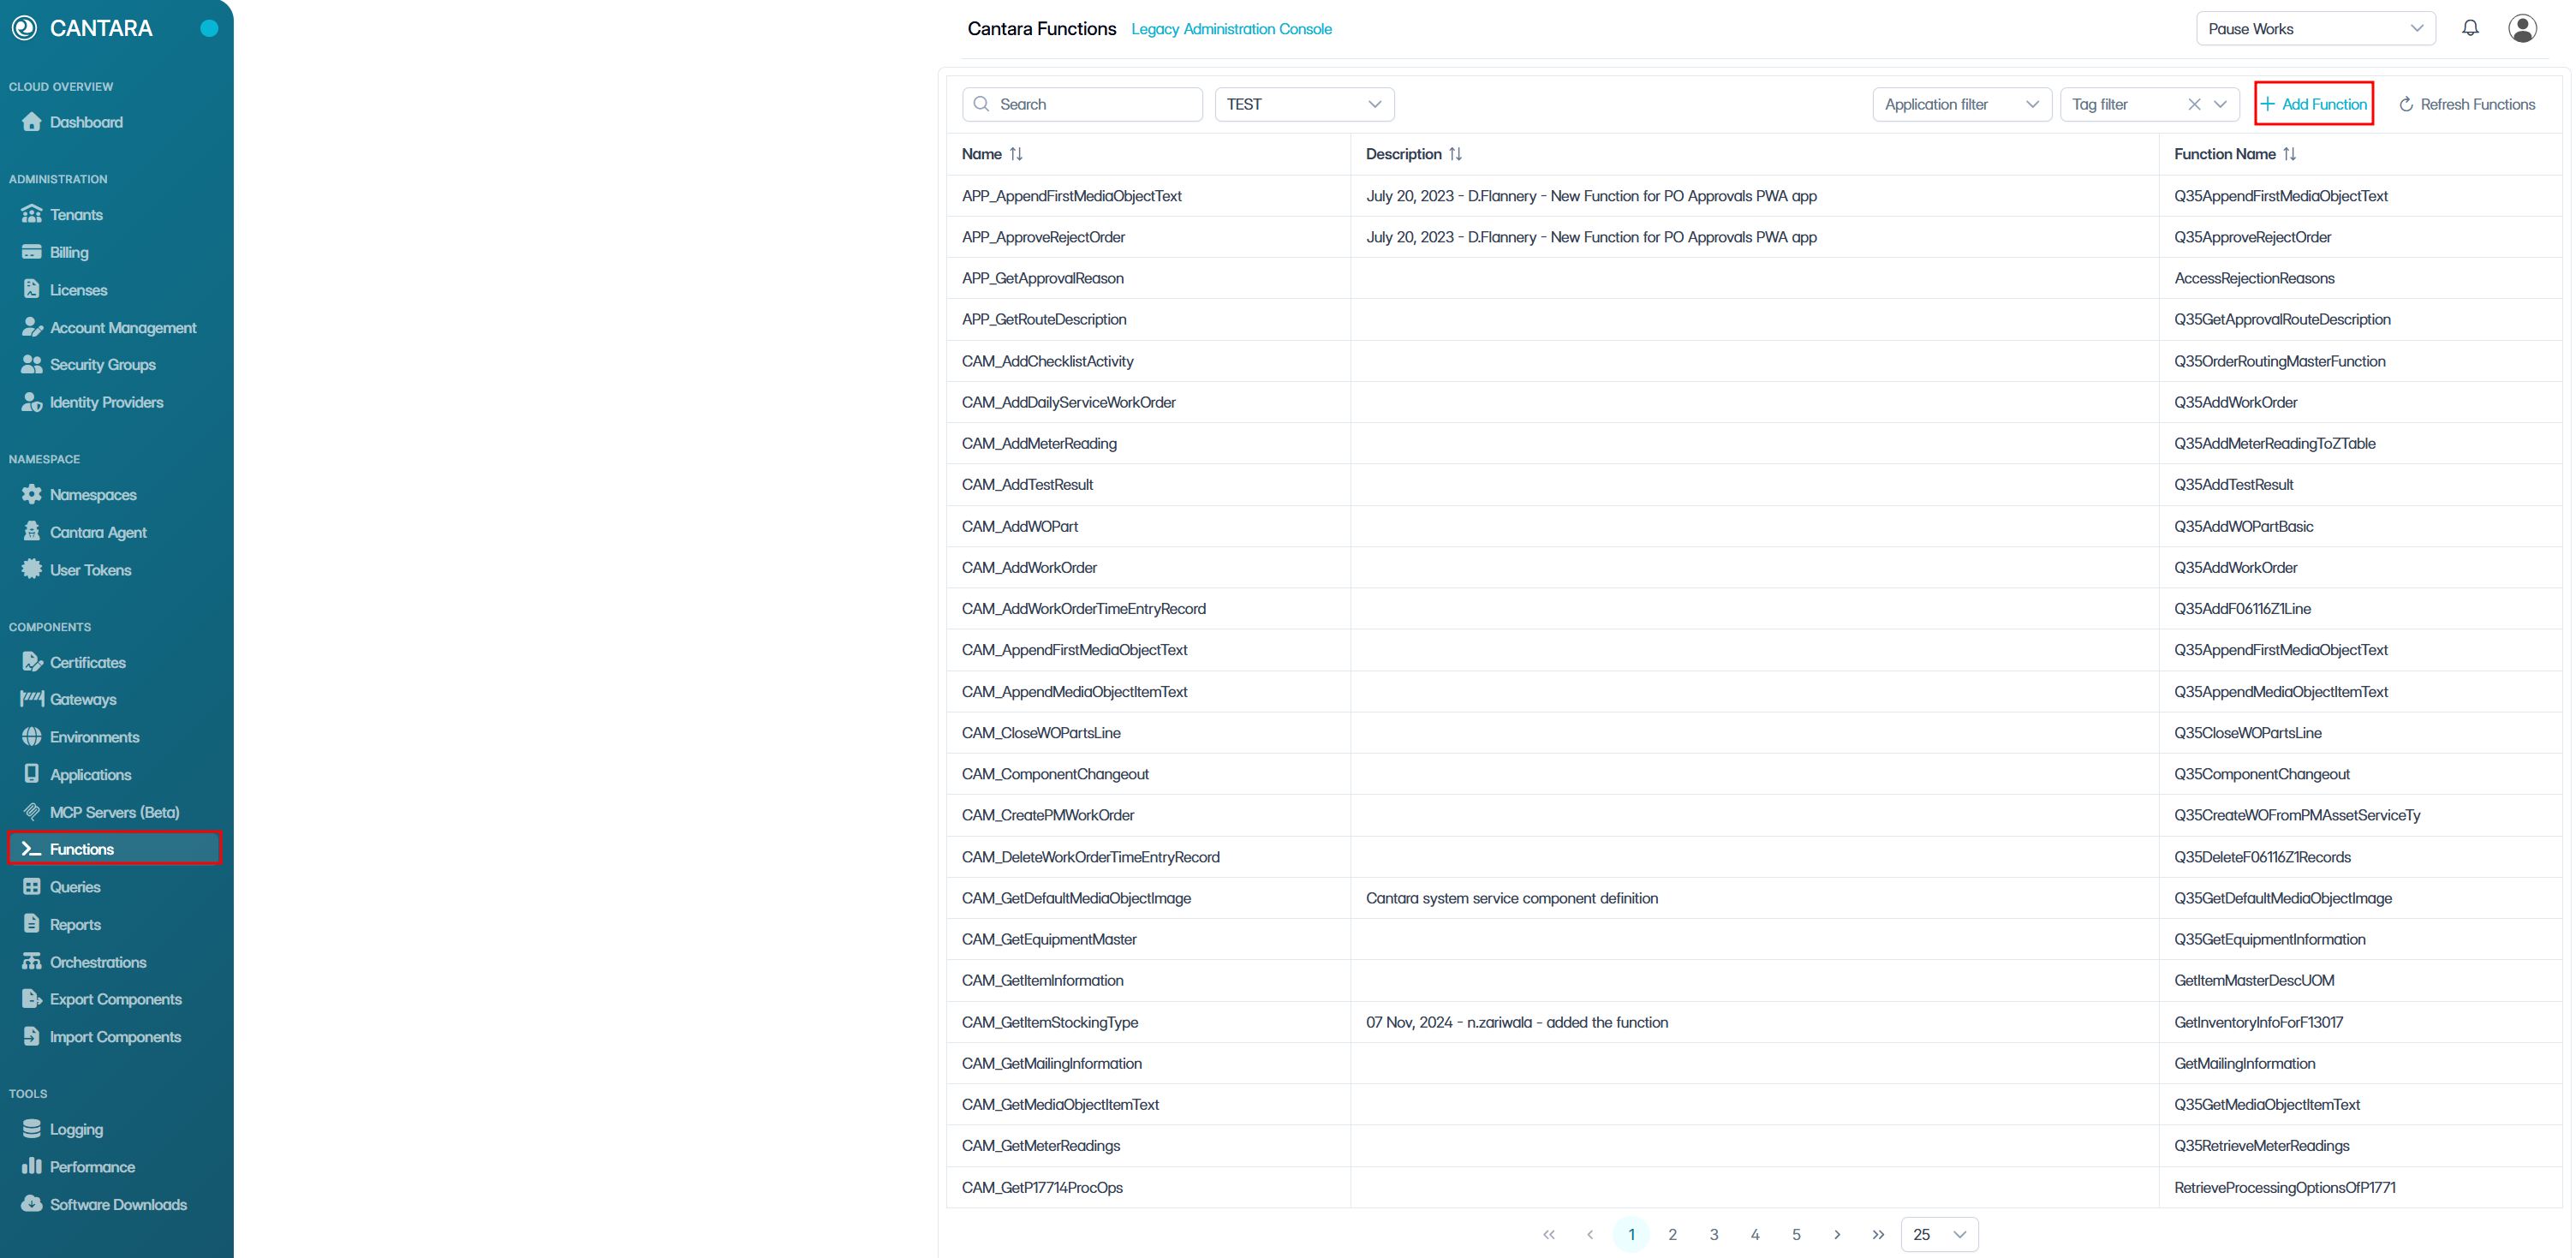Open the rows-per-page 25 dropdown
The image size is (2576, 1258).
pyautogui.click(x=1939, y=1234)
